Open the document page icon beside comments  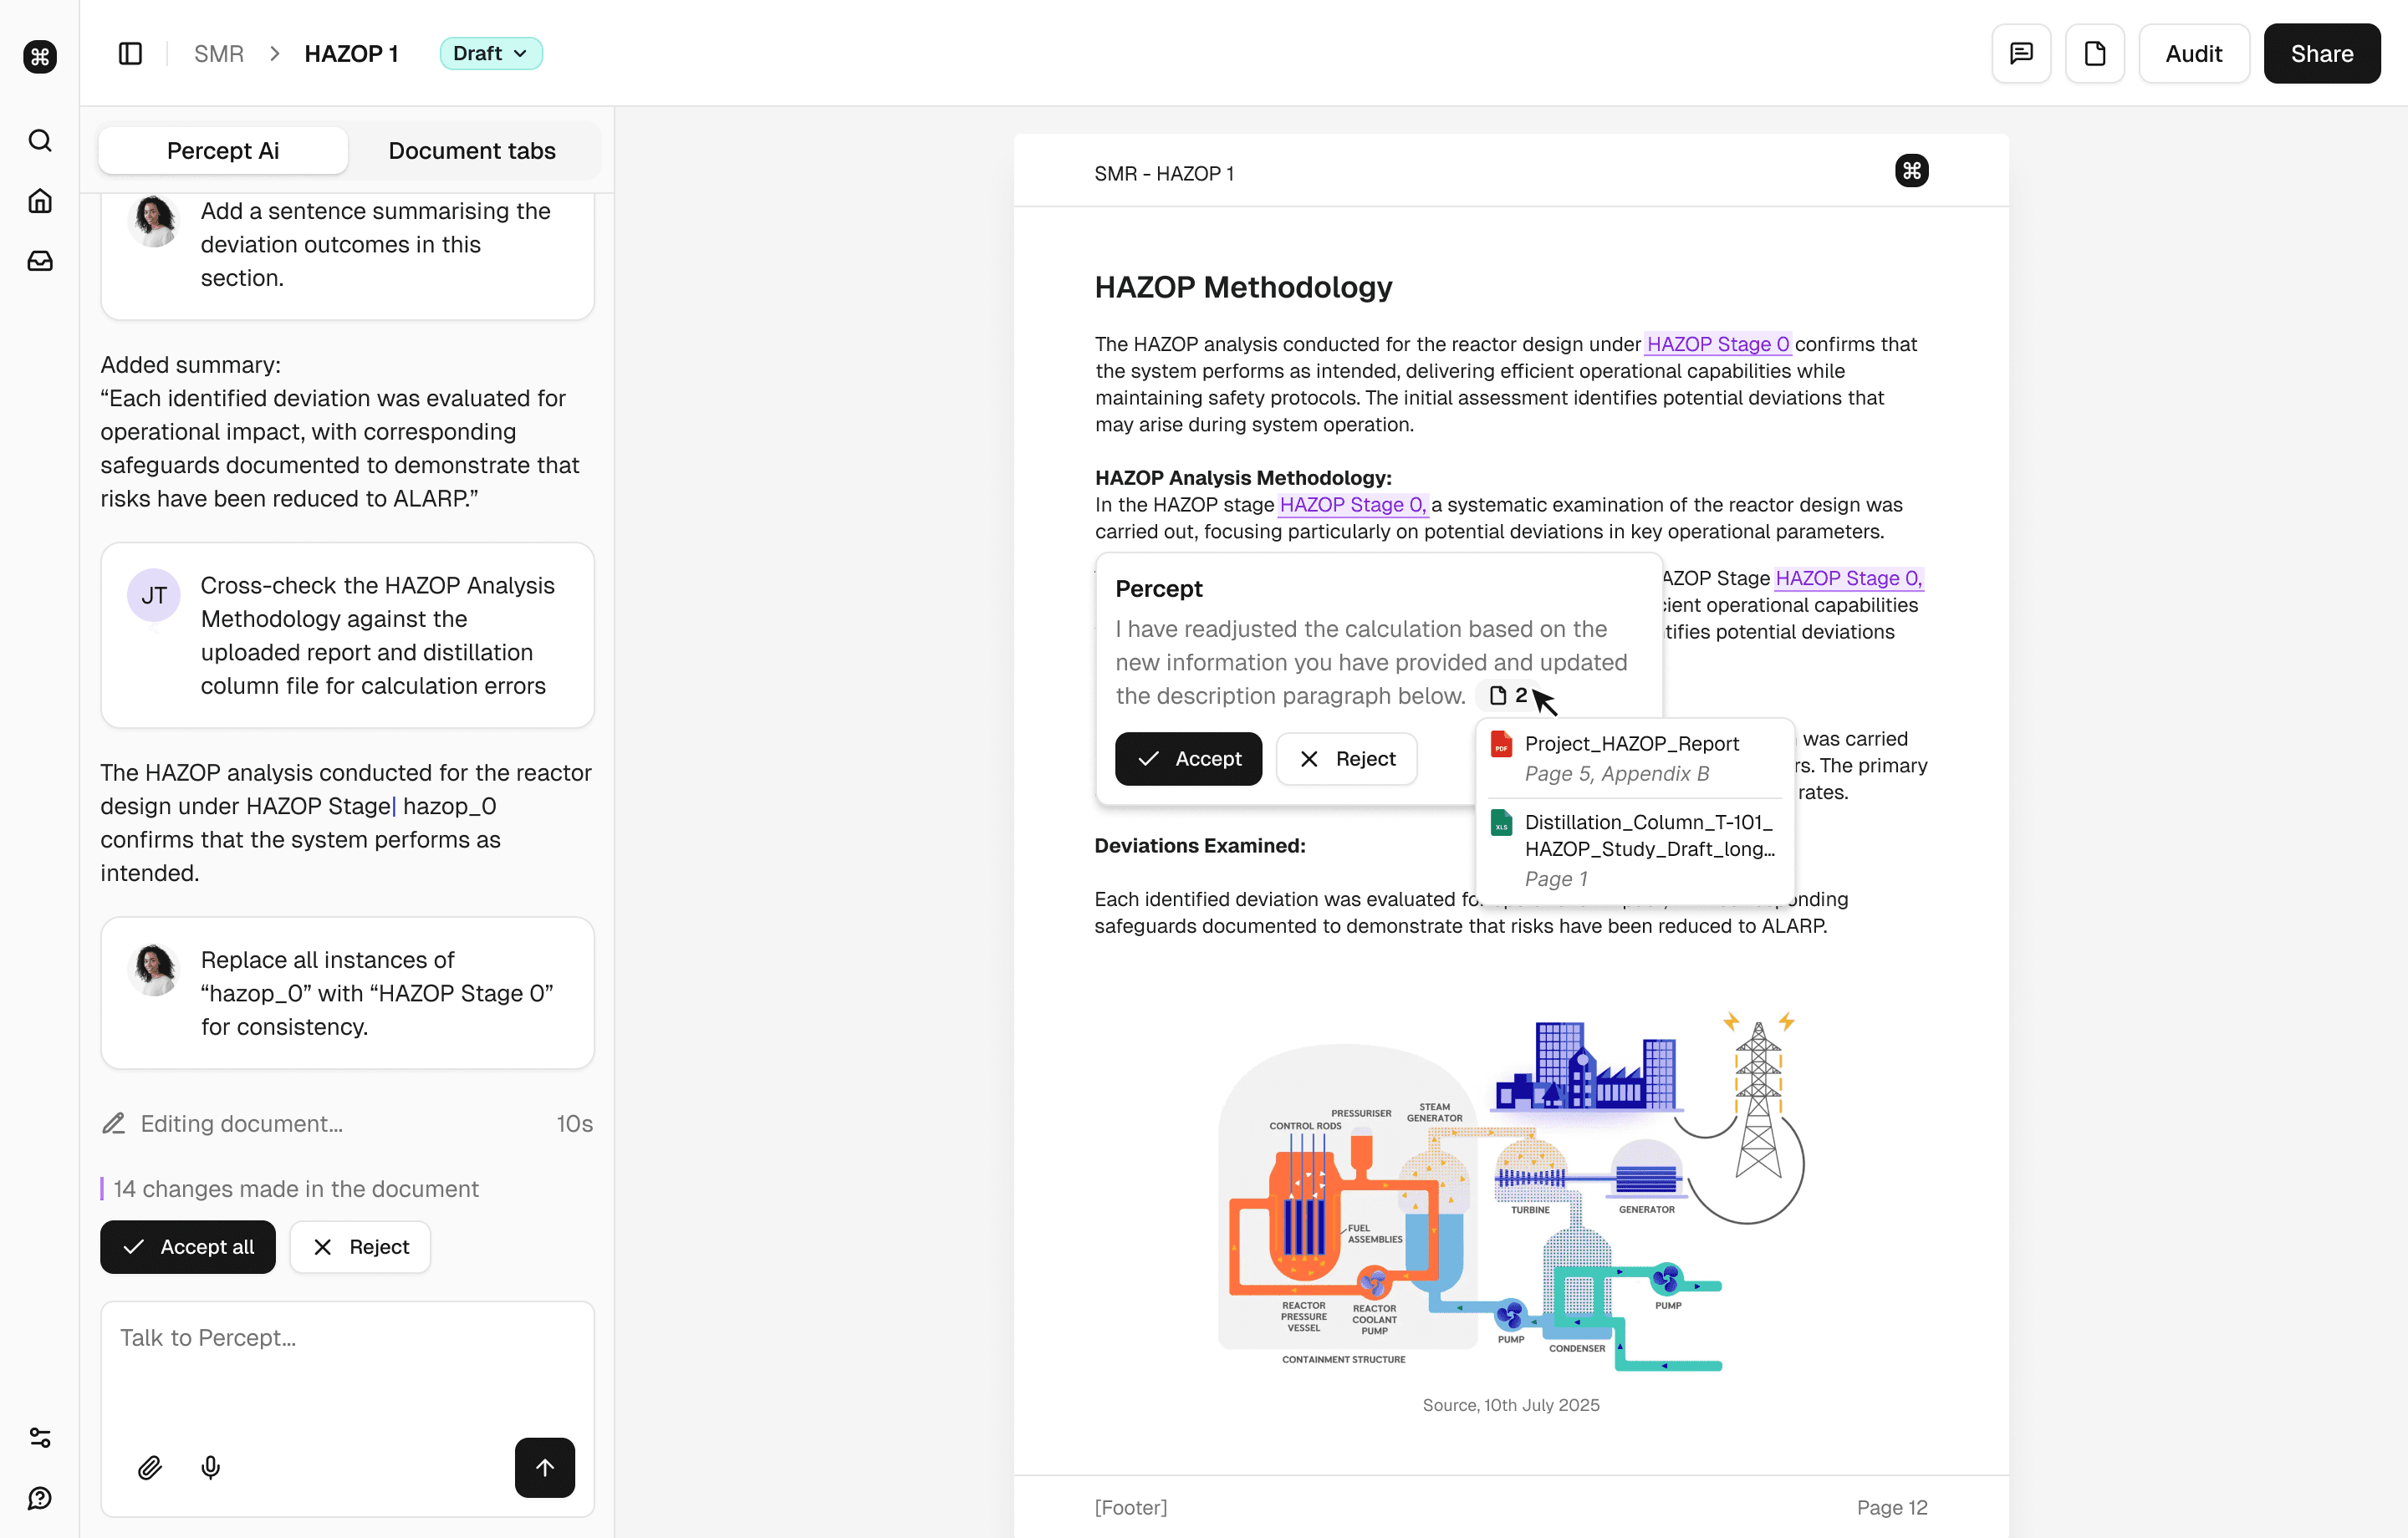2095,53
